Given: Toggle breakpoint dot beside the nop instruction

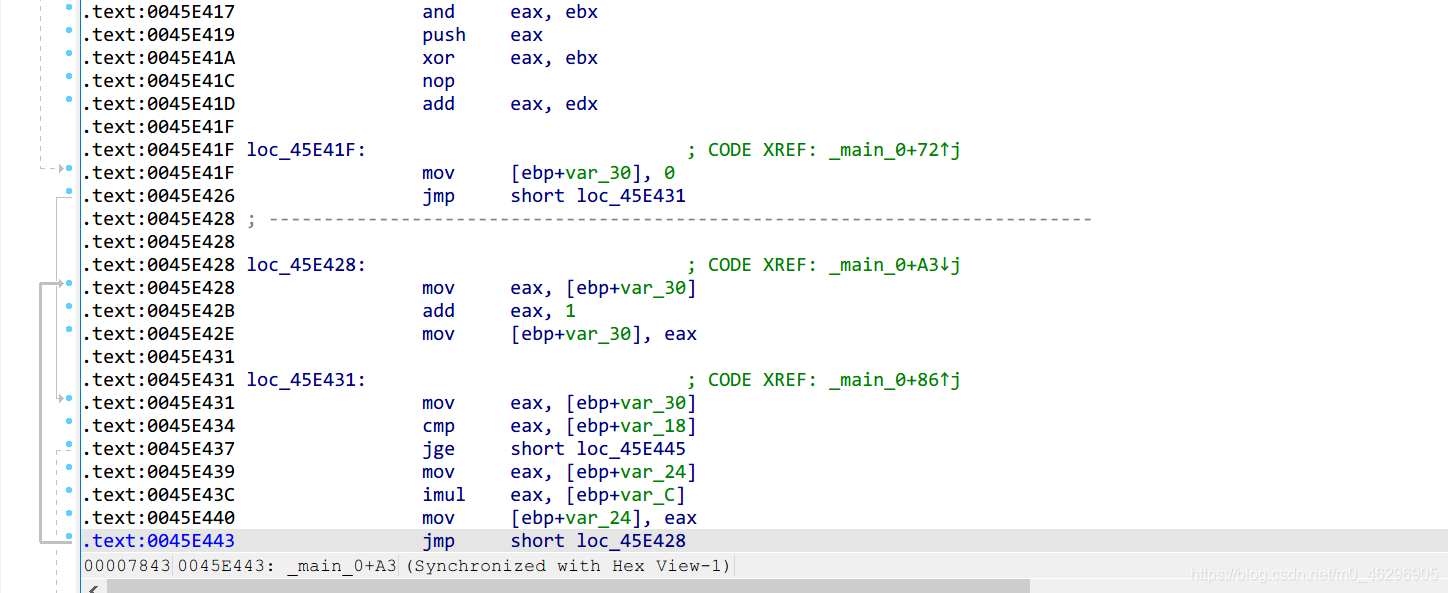Looking at the screenshot, I should click(x=69, y=78).
